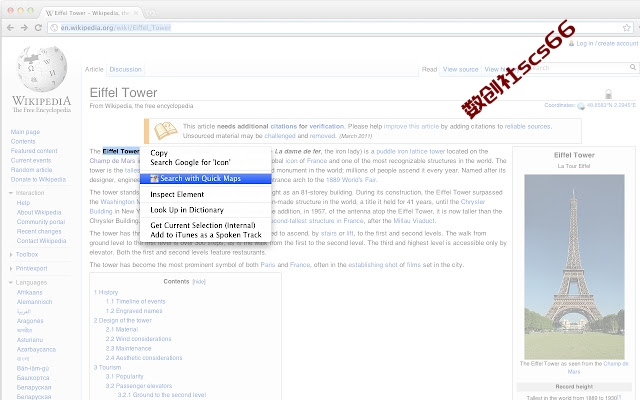Click the Wikipedia globe logo

click(x=42, y=68)
